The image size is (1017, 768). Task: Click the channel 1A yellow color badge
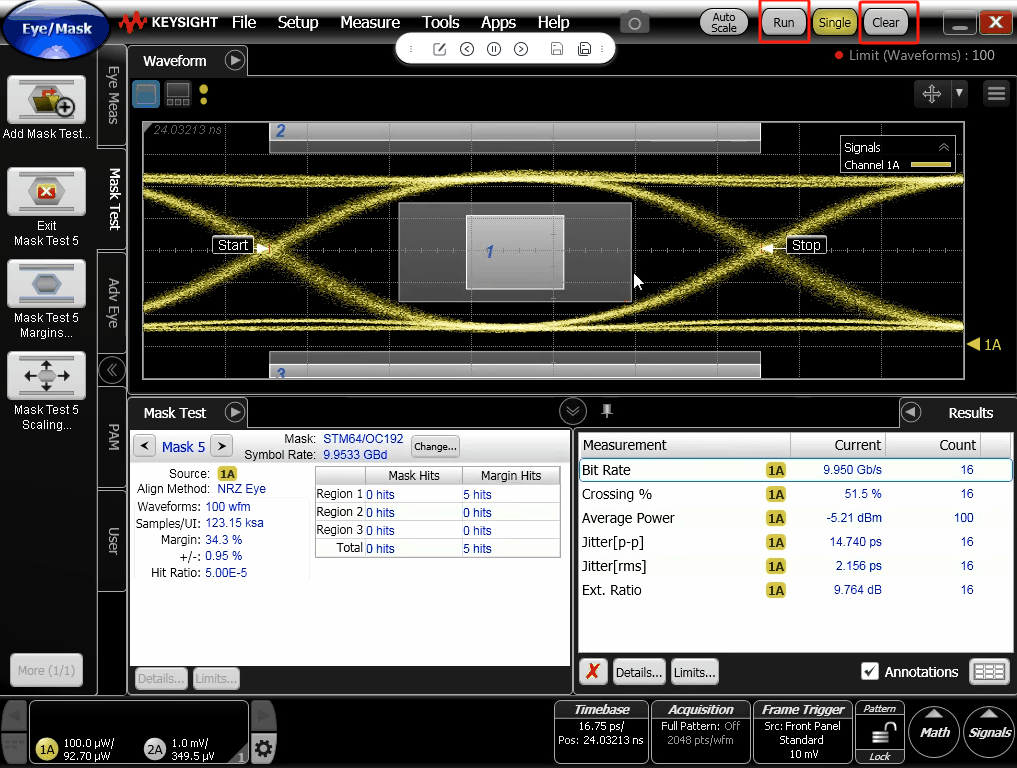46,749
